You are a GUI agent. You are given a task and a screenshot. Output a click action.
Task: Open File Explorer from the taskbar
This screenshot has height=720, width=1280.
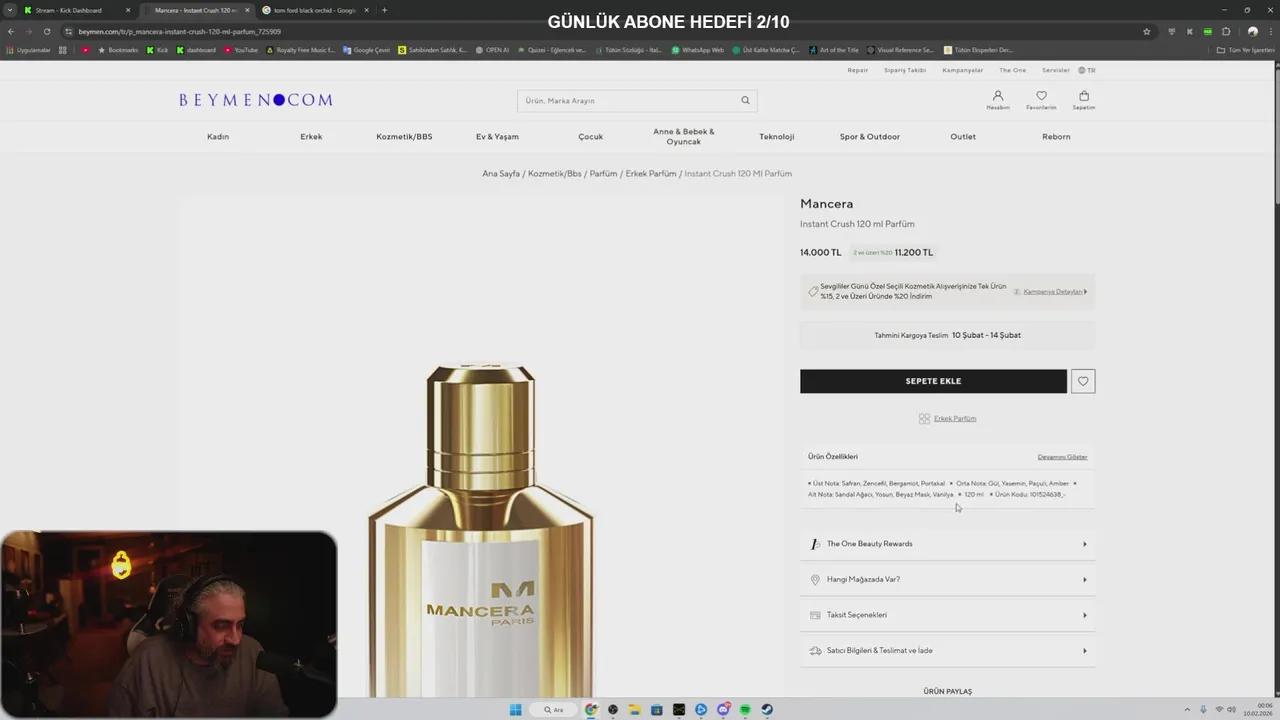pyautogui.click(x=634, y=710)
